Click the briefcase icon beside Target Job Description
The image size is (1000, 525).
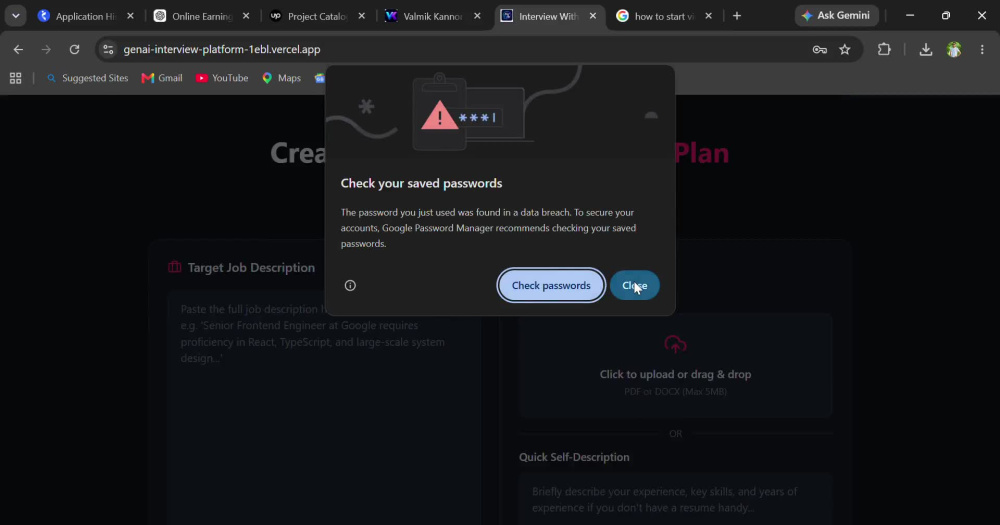pos(175,267)
